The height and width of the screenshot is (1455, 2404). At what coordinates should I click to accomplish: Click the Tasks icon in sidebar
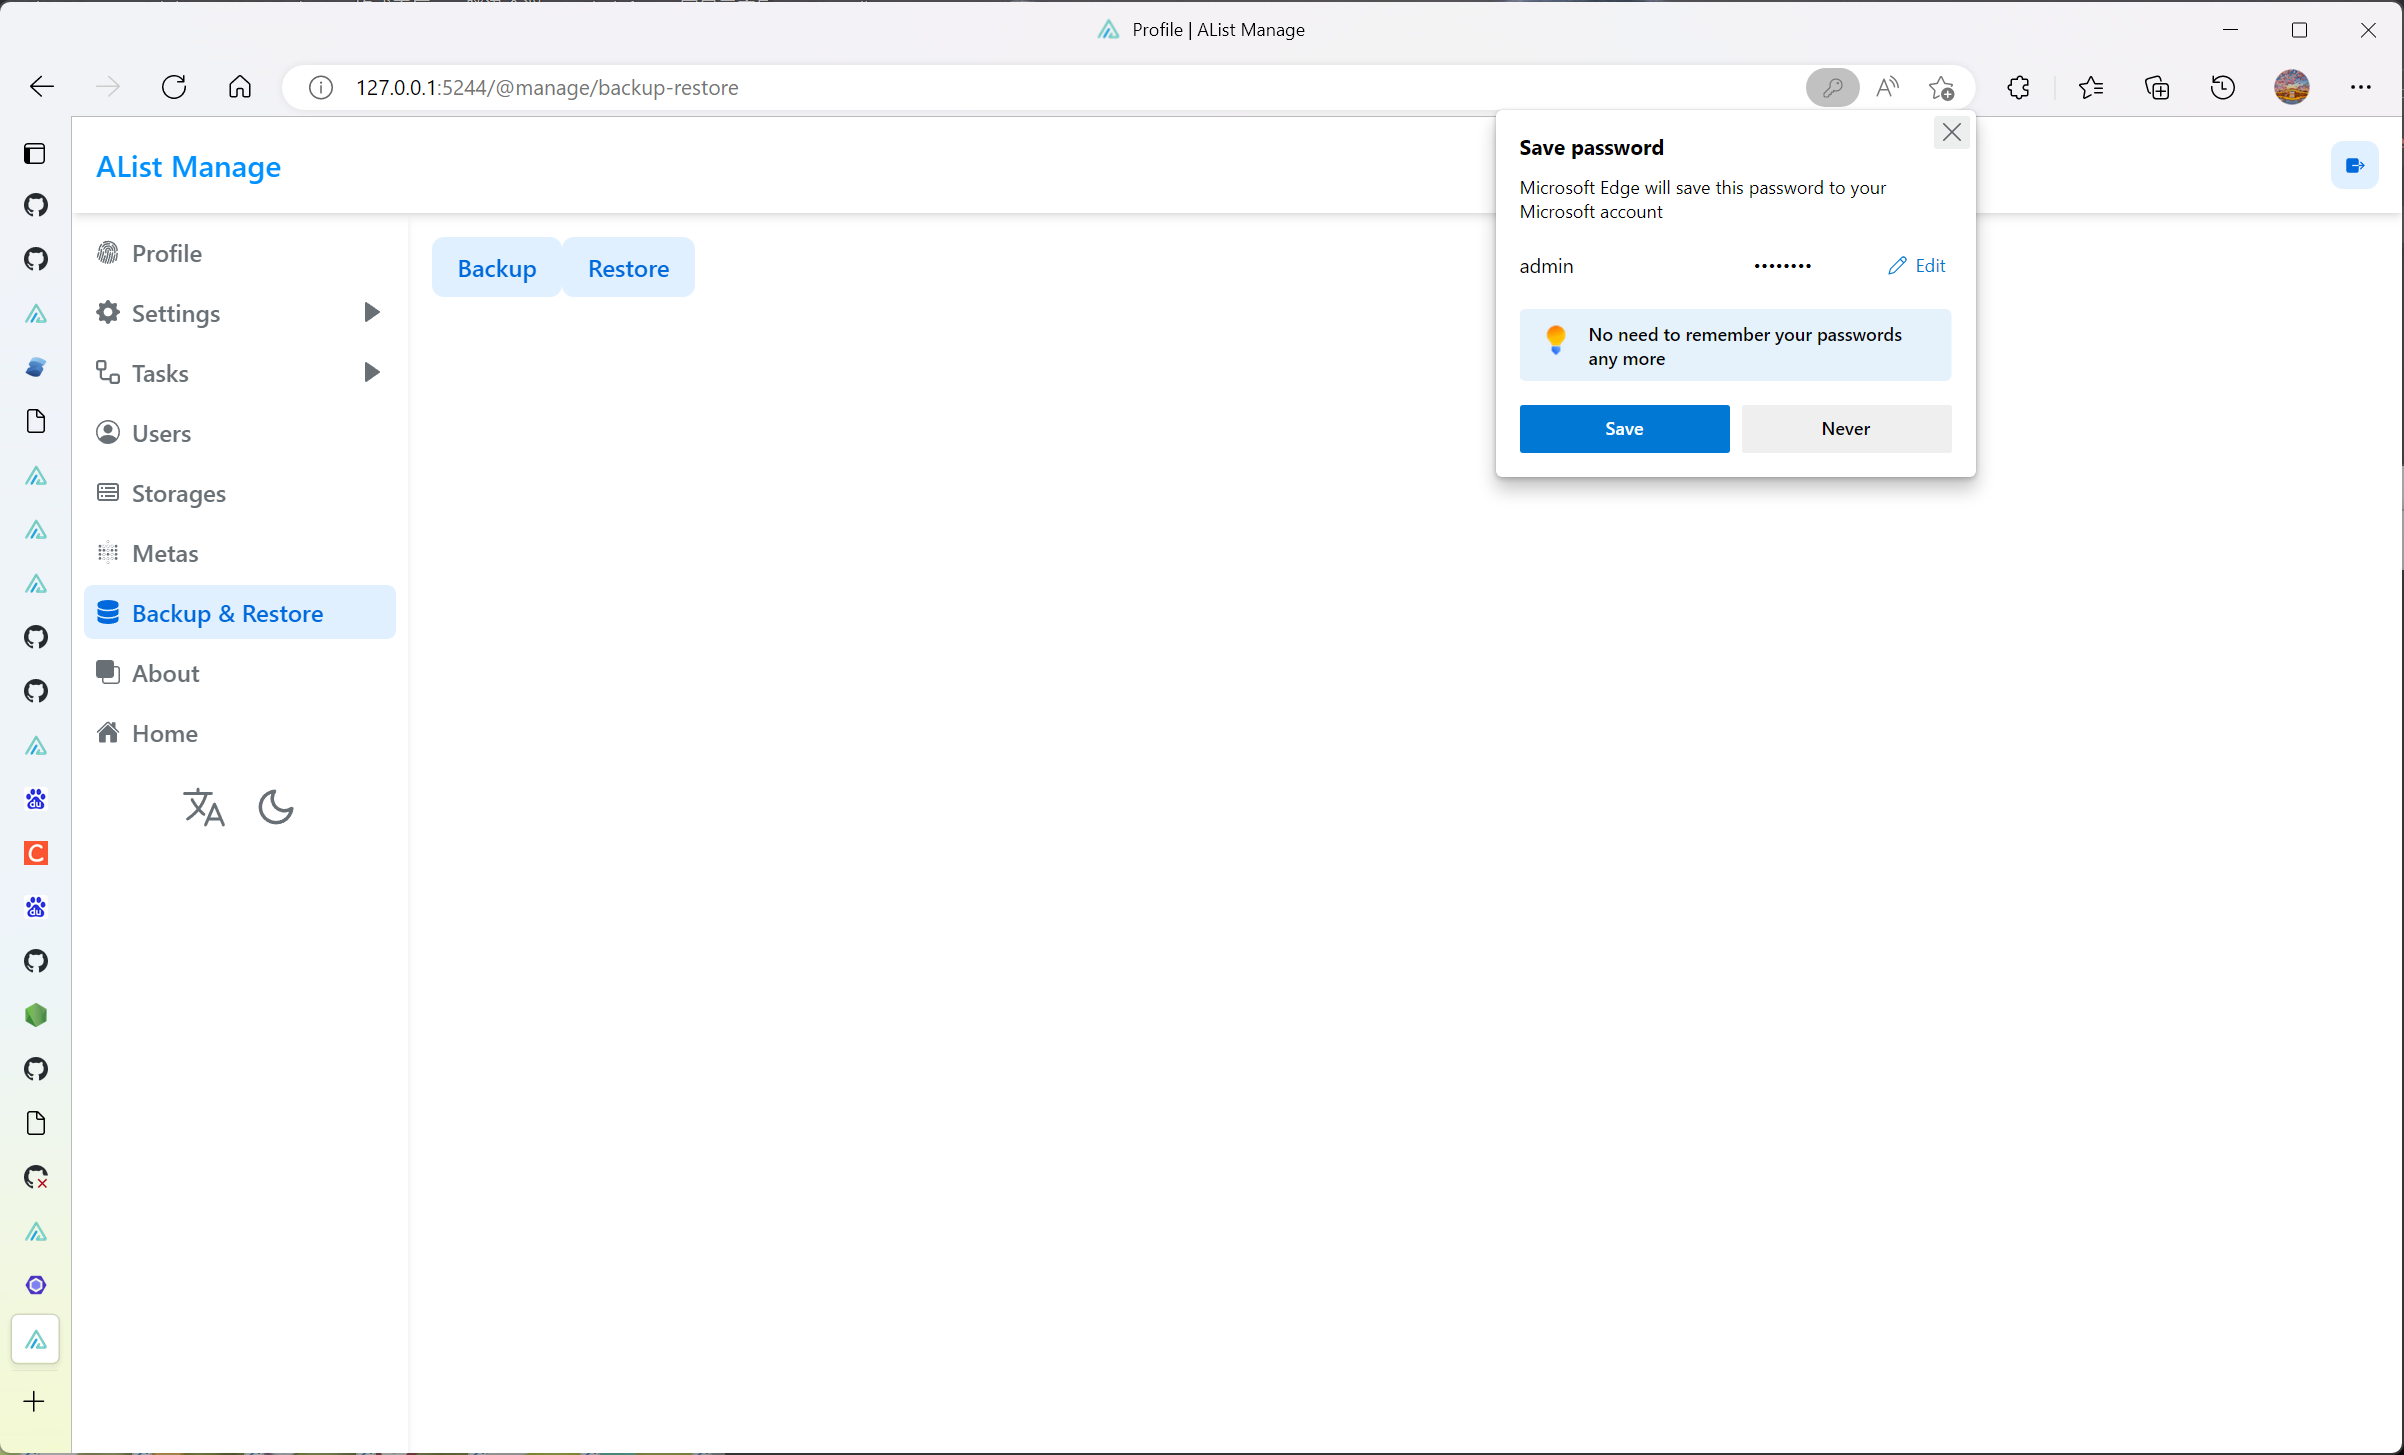click(108, 372)
